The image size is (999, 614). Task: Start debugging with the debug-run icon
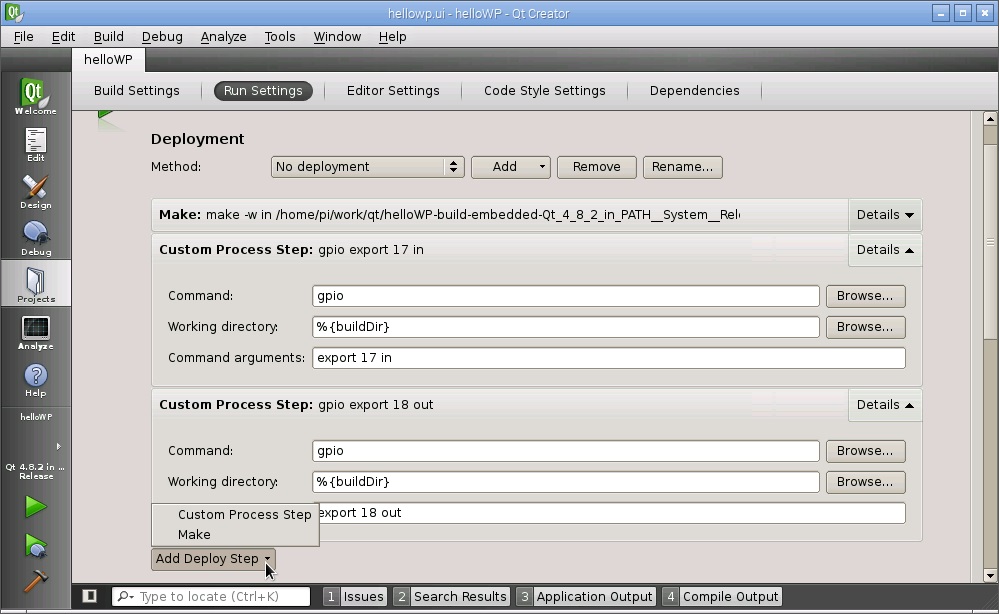coord(35,545)
